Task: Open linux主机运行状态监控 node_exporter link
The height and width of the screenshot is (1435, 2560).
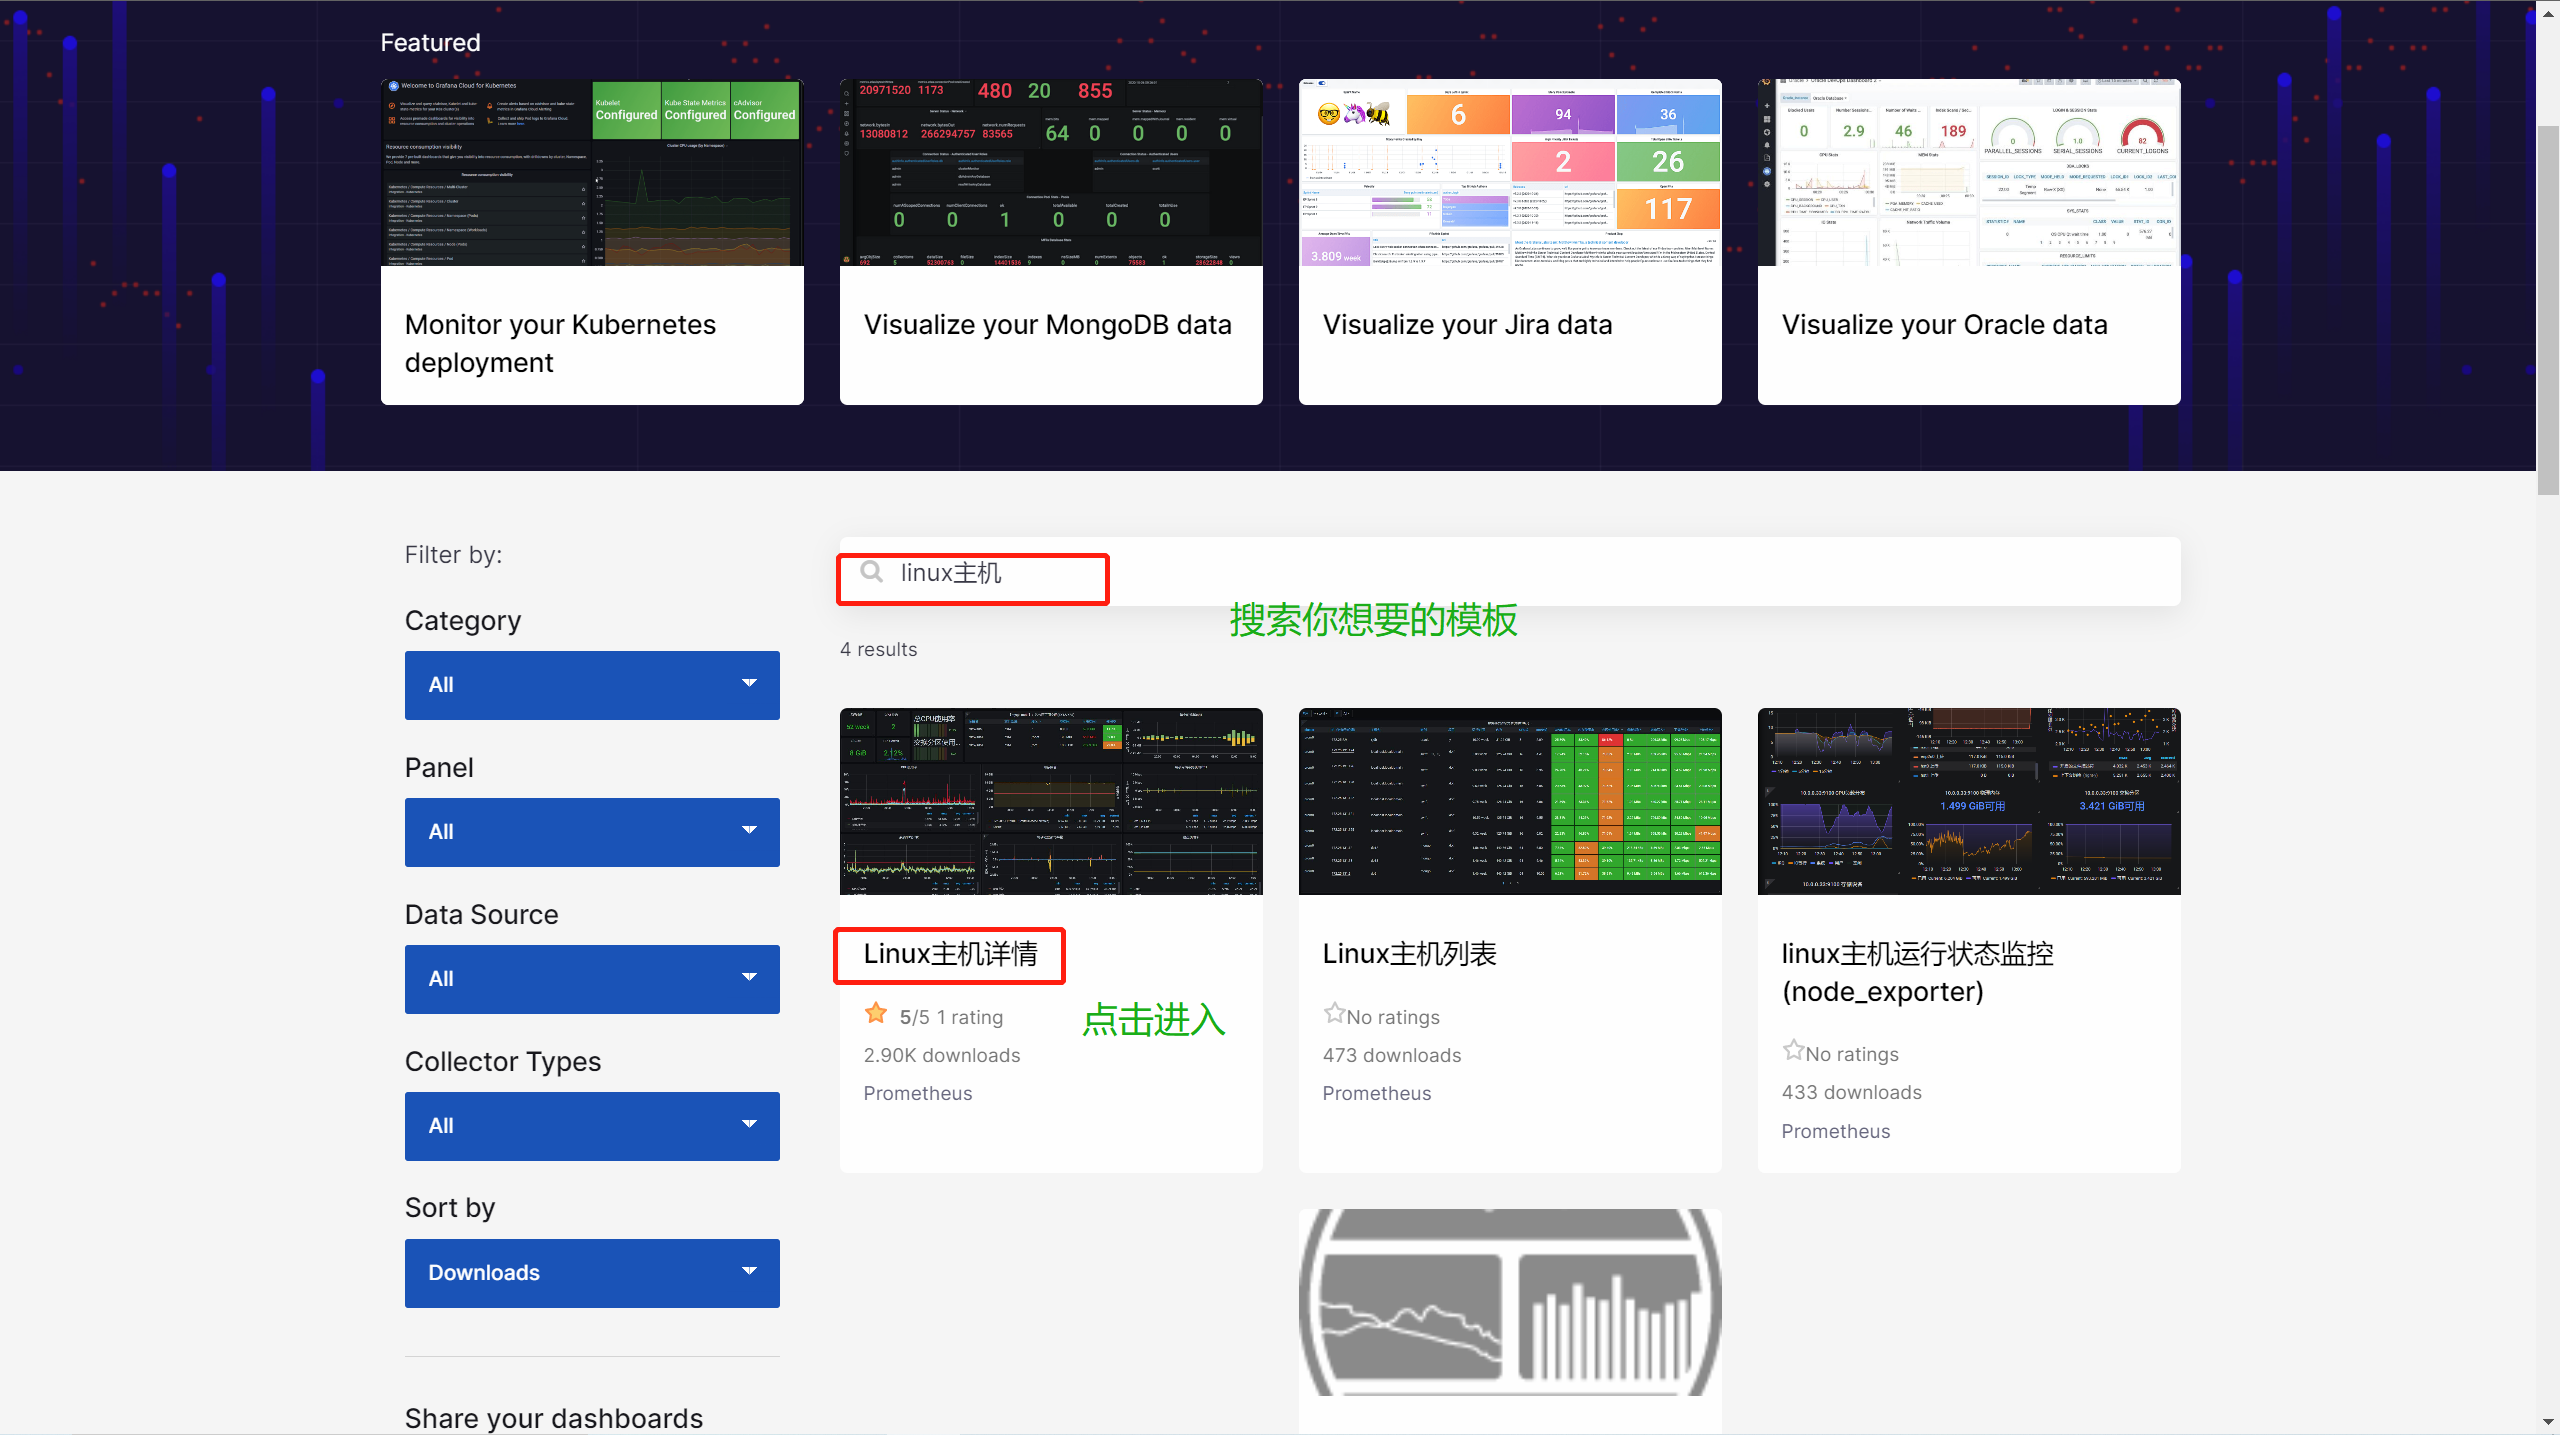Action: coord(1917,972)
